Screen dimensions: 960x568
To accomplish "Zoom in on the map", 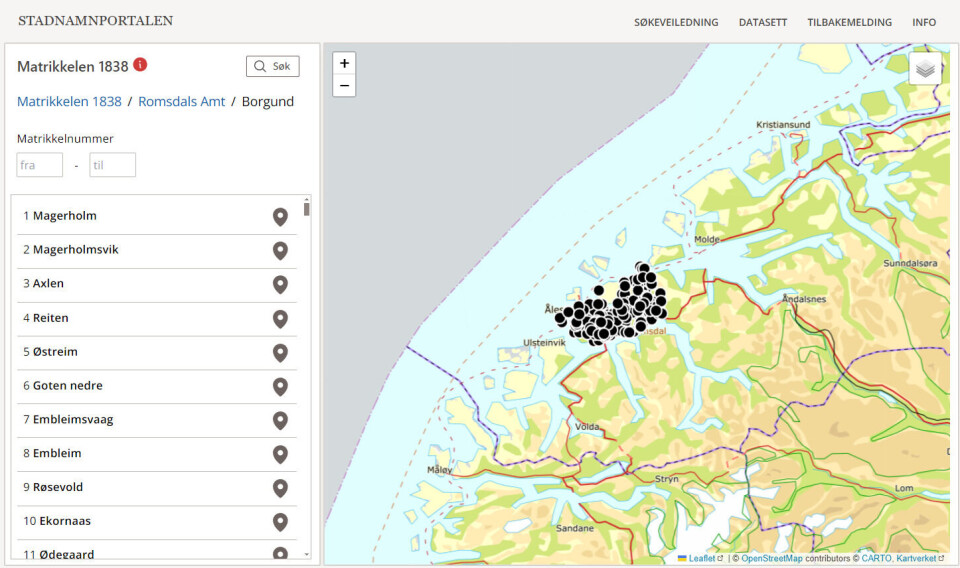I will (344, 63).
